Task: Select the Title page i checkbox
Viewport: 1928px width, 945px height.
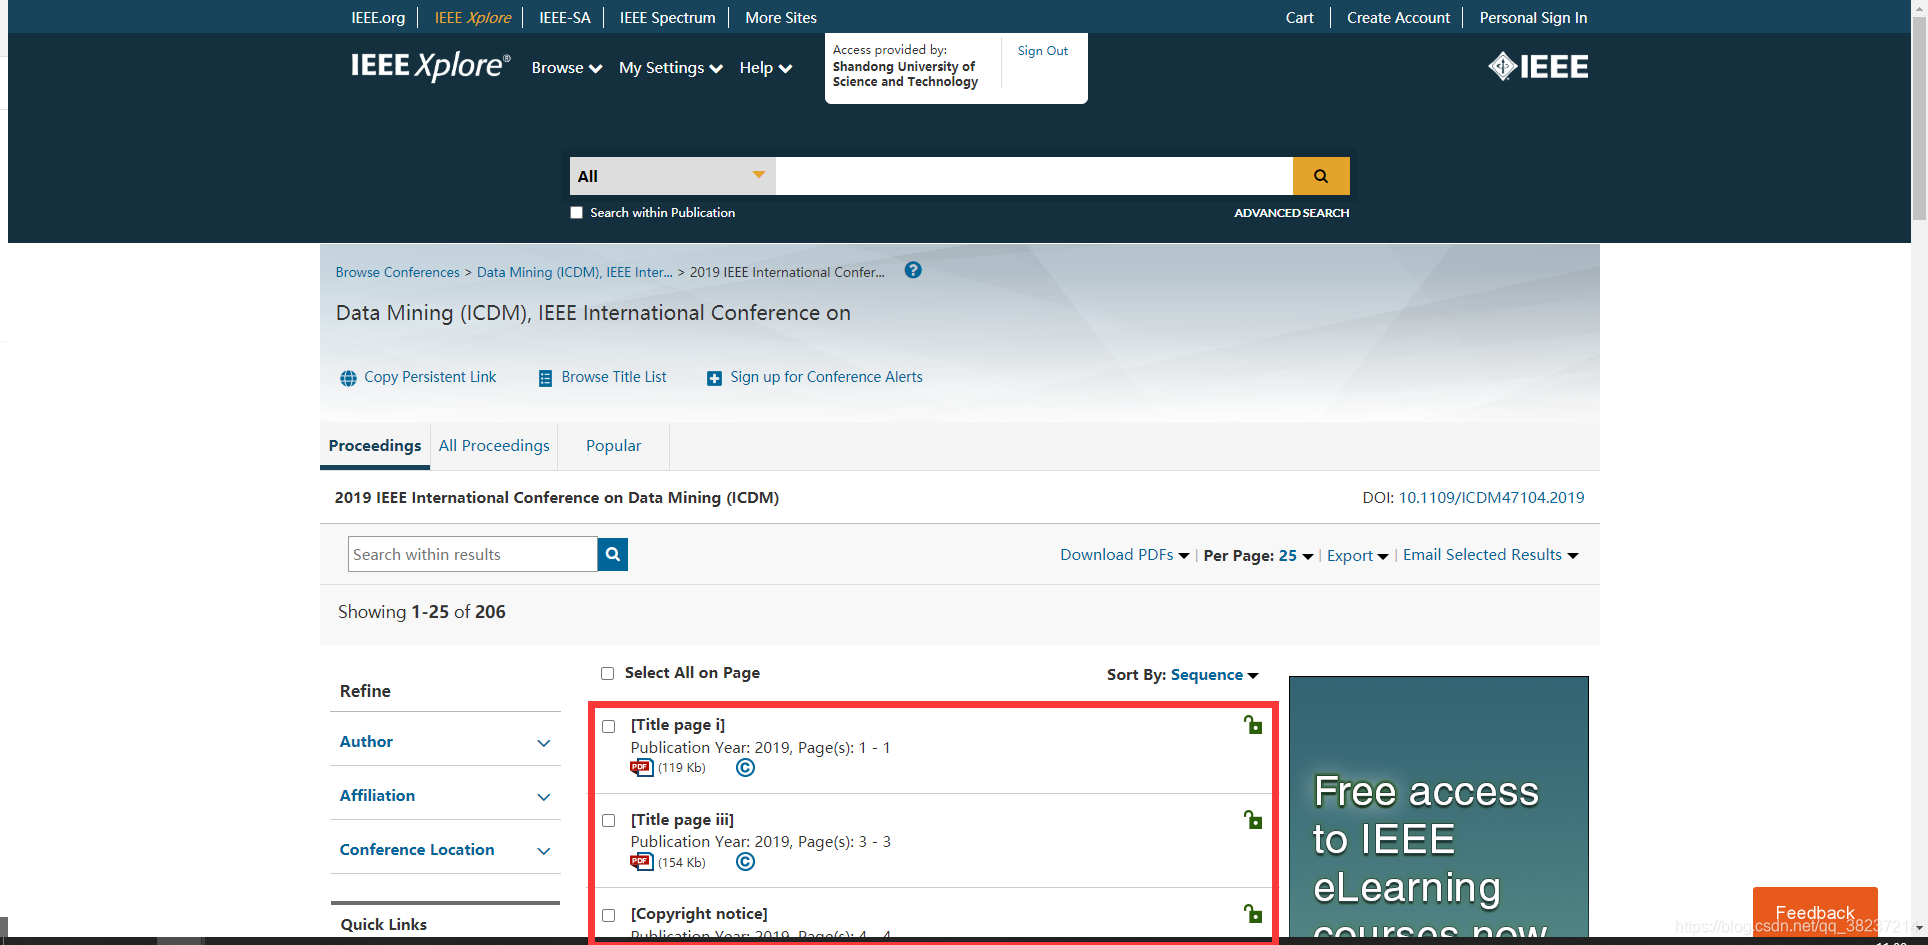Action: (608, 727)
